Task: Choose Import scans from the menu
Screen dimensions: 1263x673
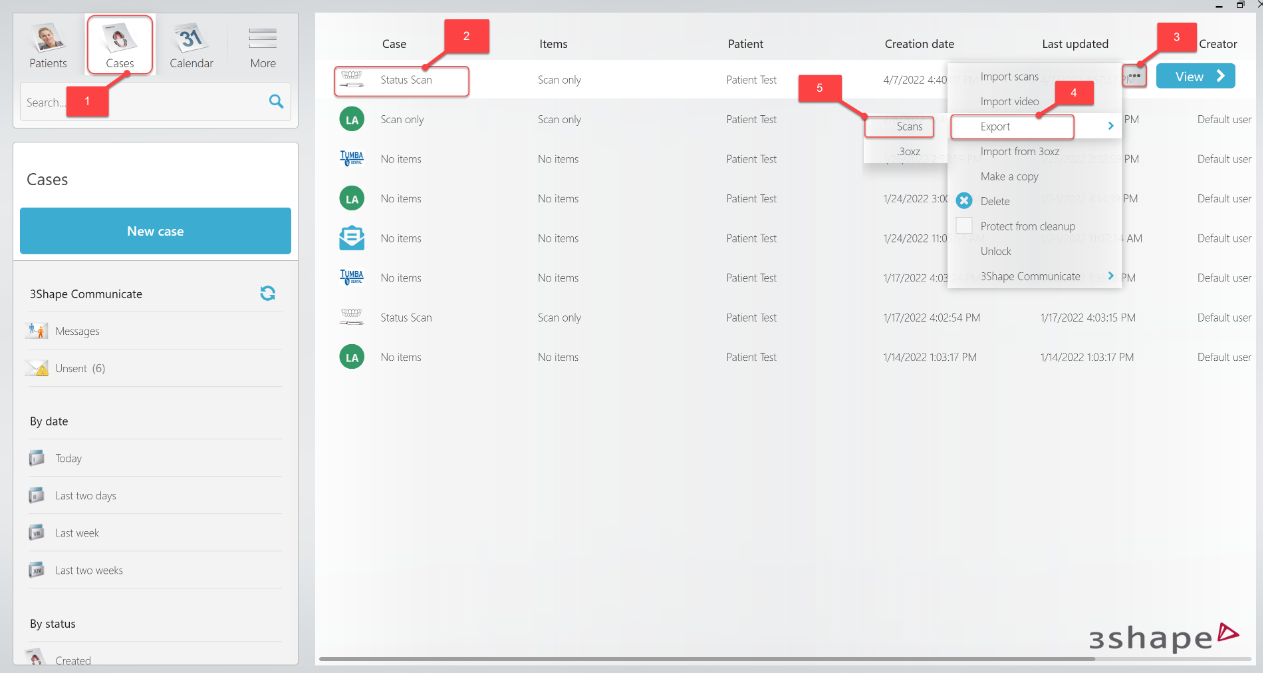Action: pyautogui.click(x=1010, y=75)
